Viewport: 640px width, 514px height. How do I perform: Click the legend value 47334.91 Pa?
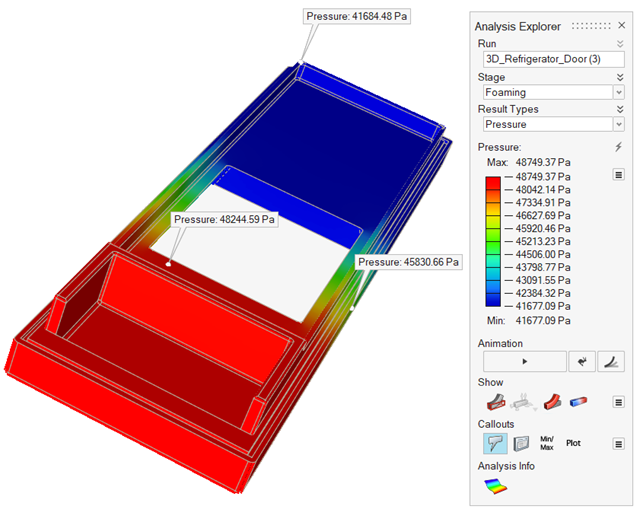pos(543,202)
